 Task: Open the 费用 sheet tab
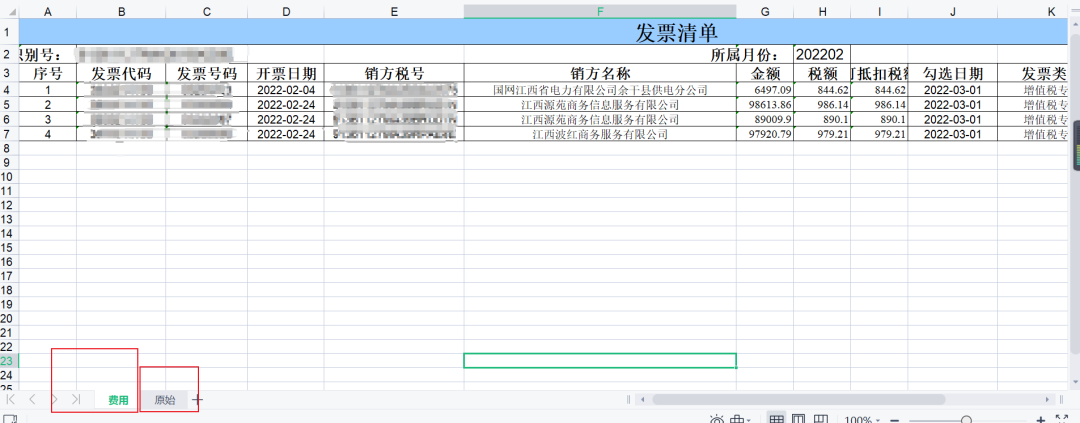(x=118, y=400)
